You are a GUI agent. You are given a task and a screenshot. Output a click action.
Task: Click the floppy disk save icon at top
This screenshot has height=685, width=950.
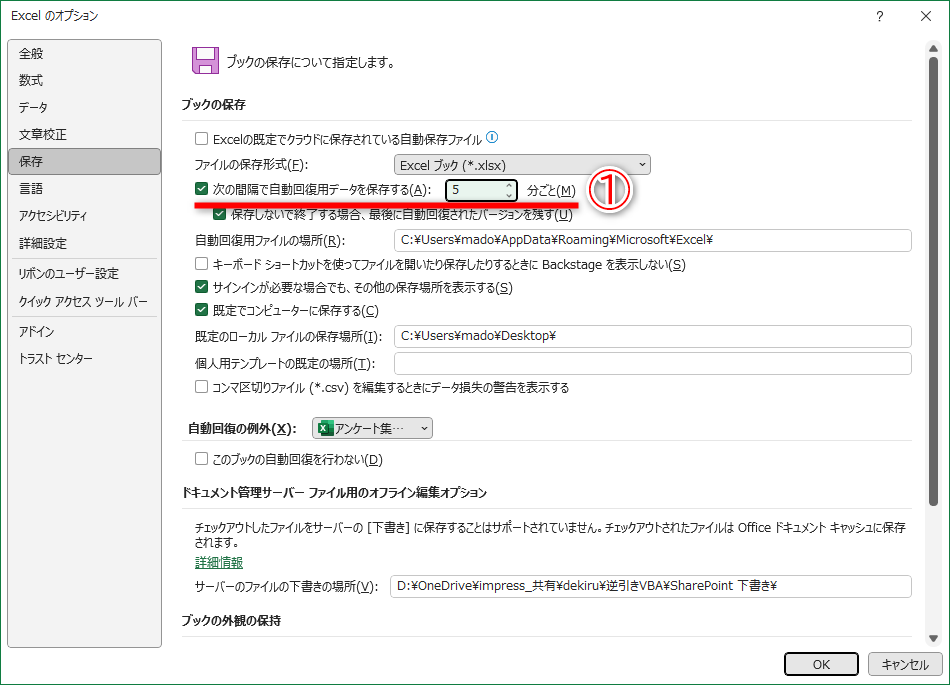(205, 60)
